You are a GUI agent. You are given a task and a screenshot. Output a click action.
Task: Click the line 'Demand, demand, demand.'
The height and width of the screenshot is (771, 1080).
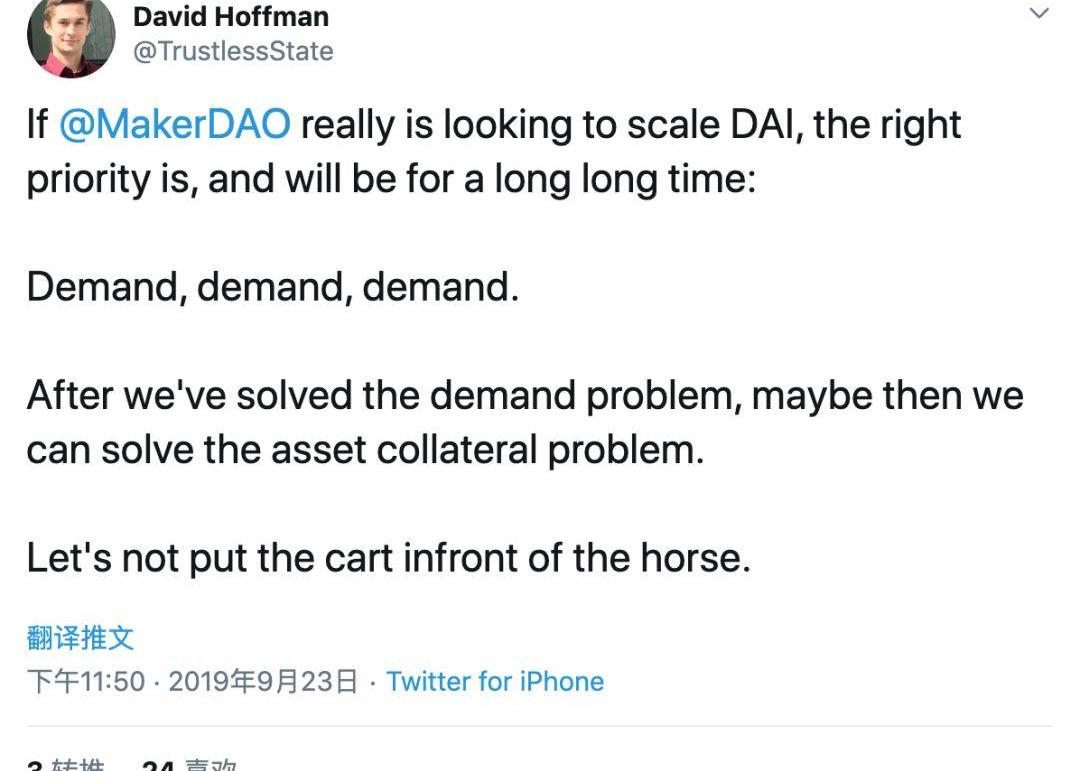click(273, 287)
